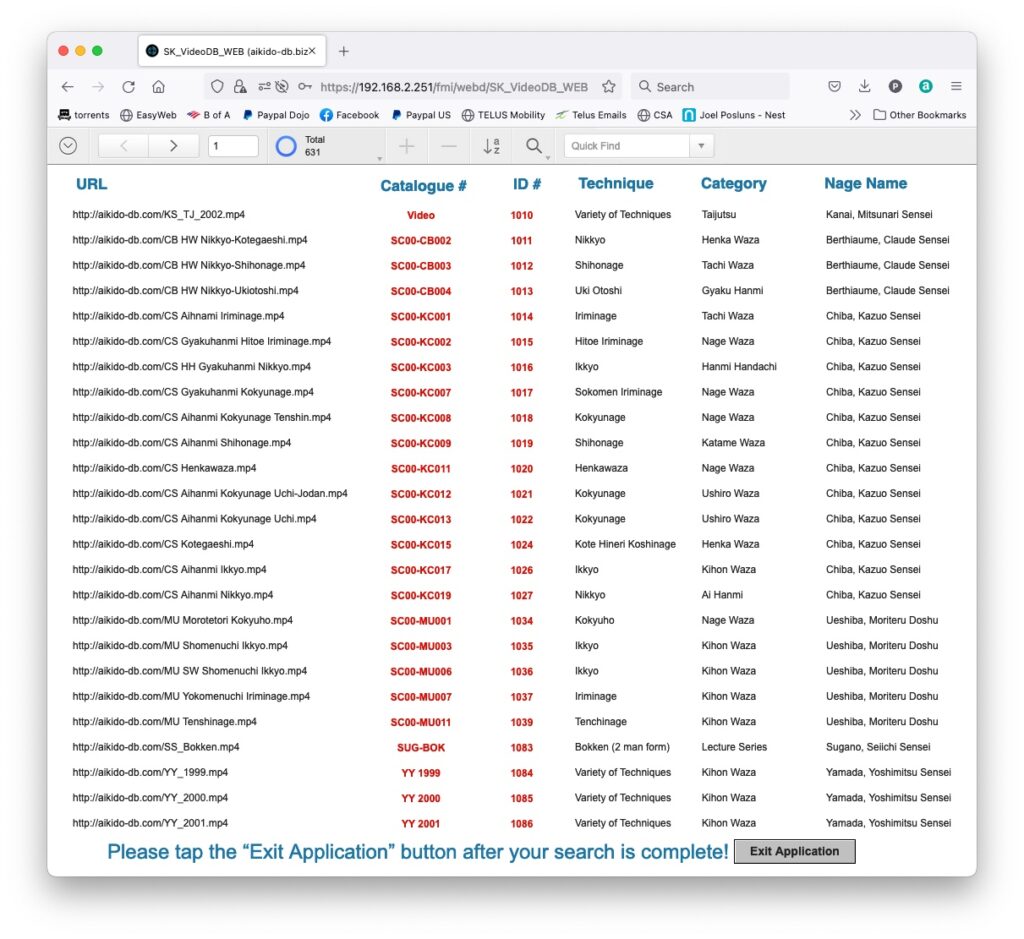
Task: Show site security info via the padlock icon
Action: [240, 87]
